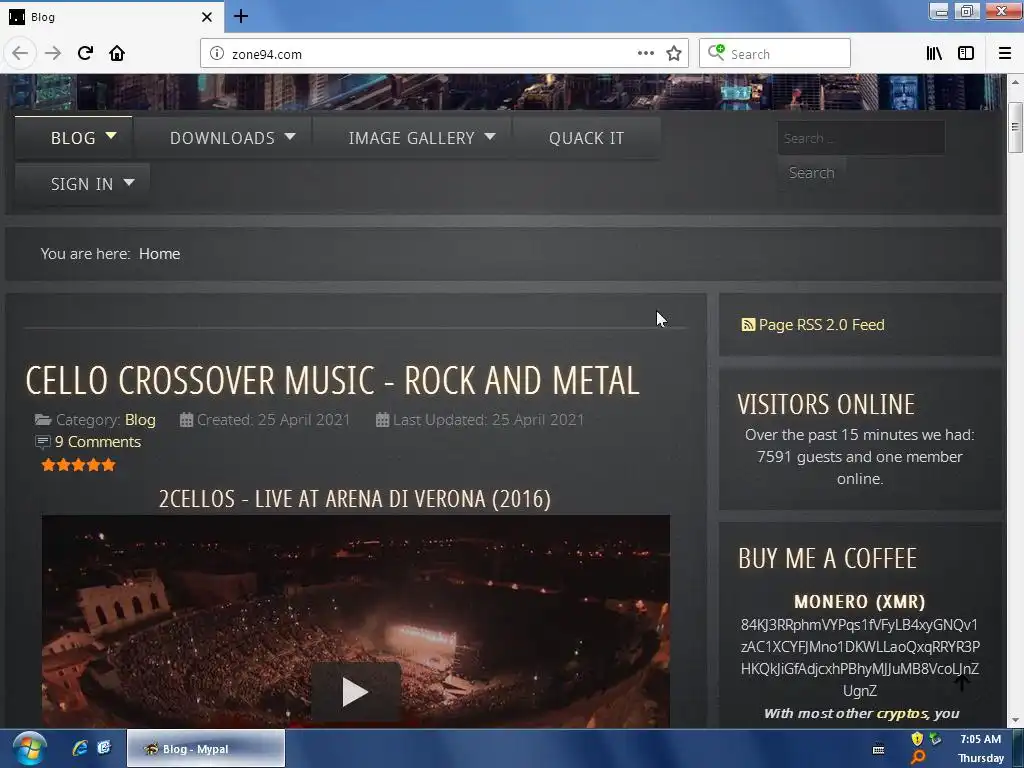This screenshot has height=768, width=1024.
Task: Open page actions three-dot menu
Action: [645, 53]
